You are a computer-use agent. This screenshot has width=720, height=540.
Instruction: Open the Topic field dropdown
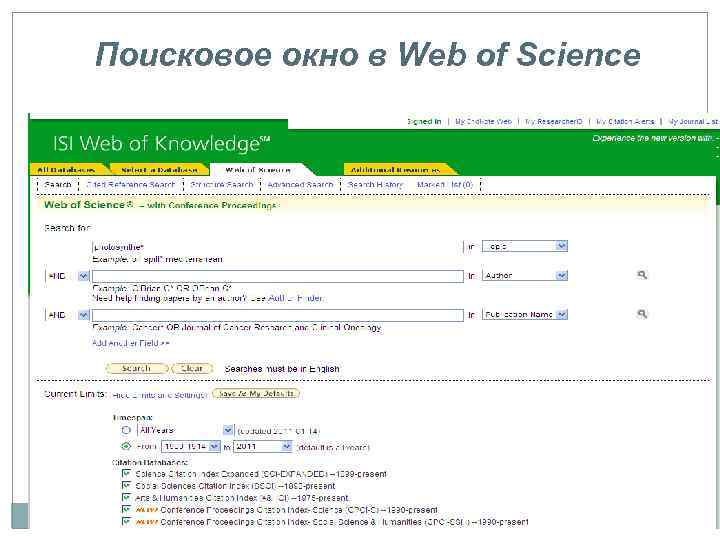525,247
